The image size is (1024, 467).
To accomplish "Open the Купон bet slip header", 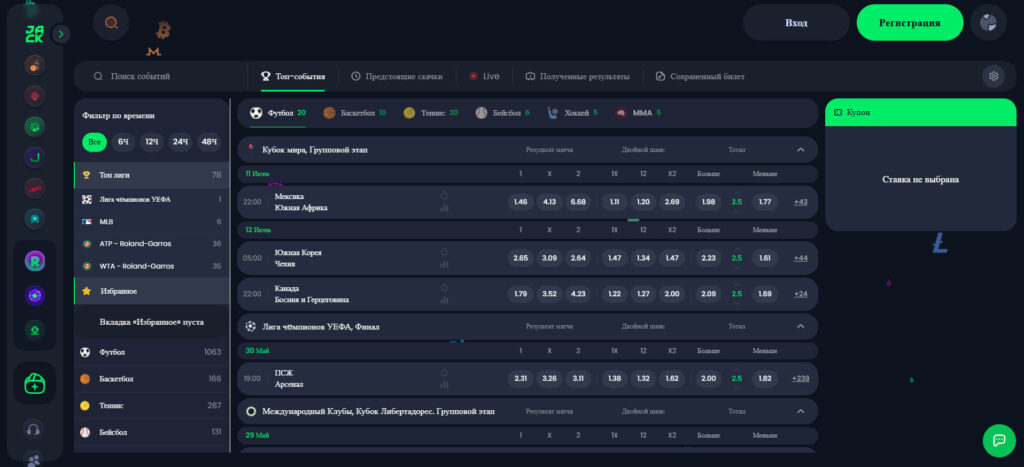I will coord(921,112).
